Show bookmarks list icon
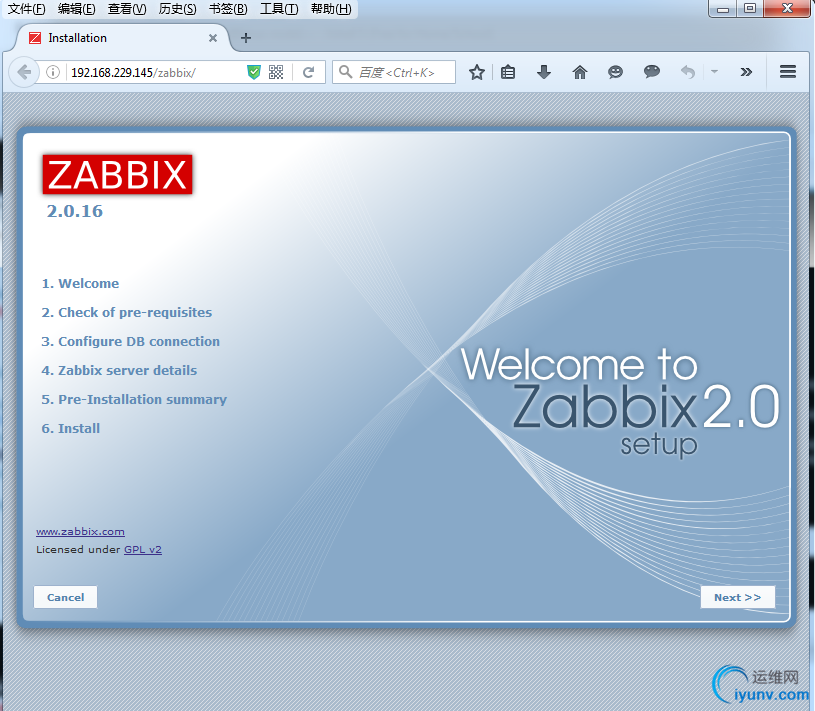 tap(508, 72)
